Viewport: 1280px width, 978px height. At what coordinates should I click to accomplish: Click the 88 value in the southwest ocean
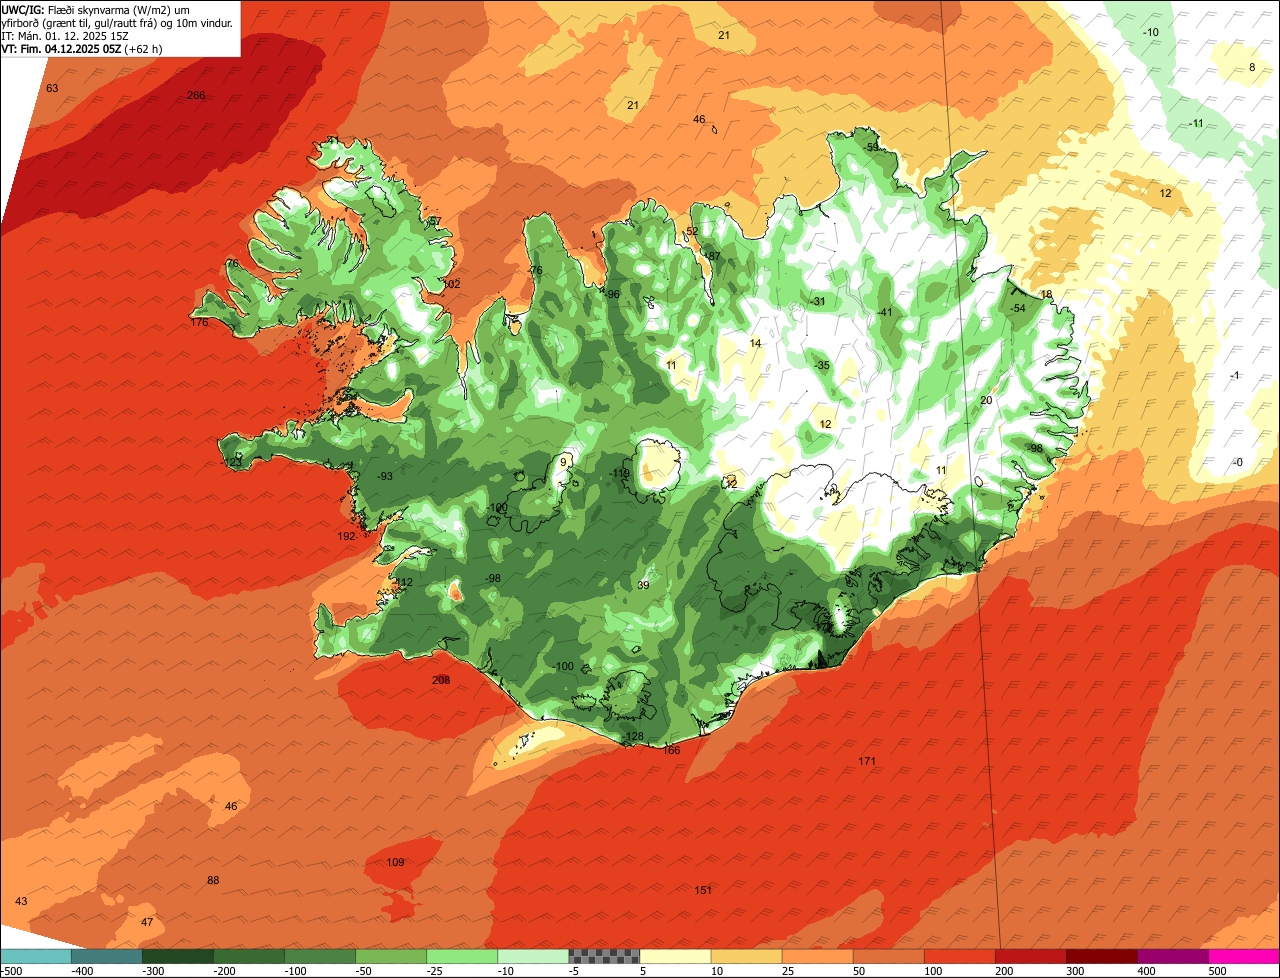(213, 880)
